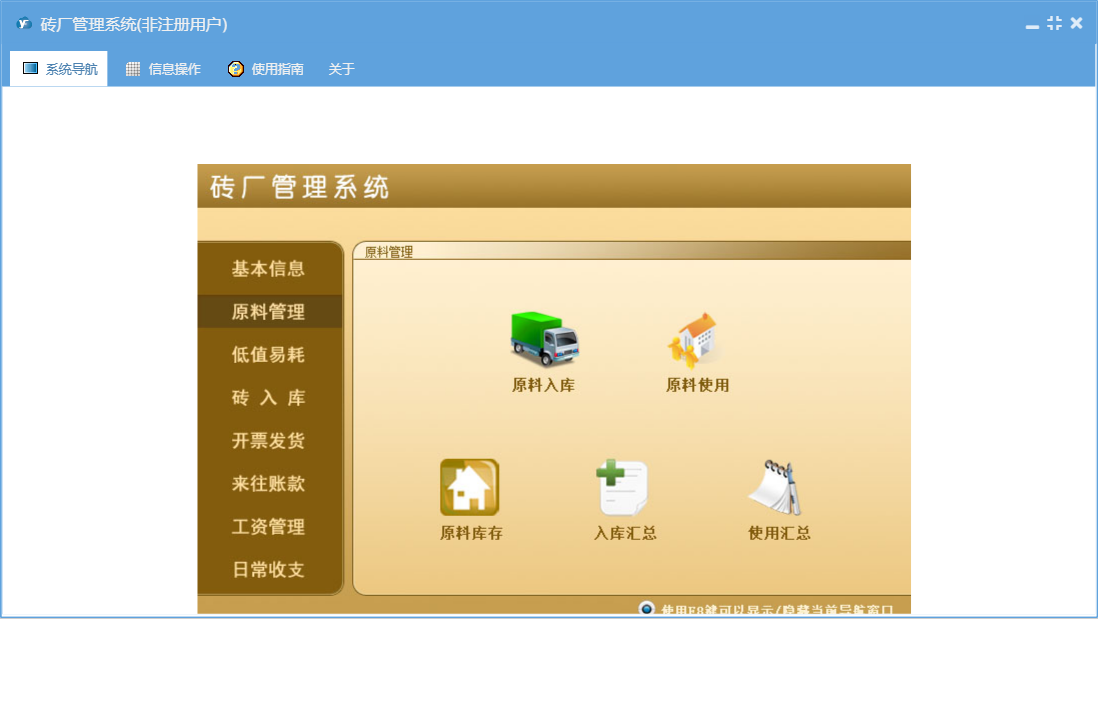The height and width of the screenshot is (728, 1098).
Task: Click the 原料使用 text label
Action: [697, 385]
